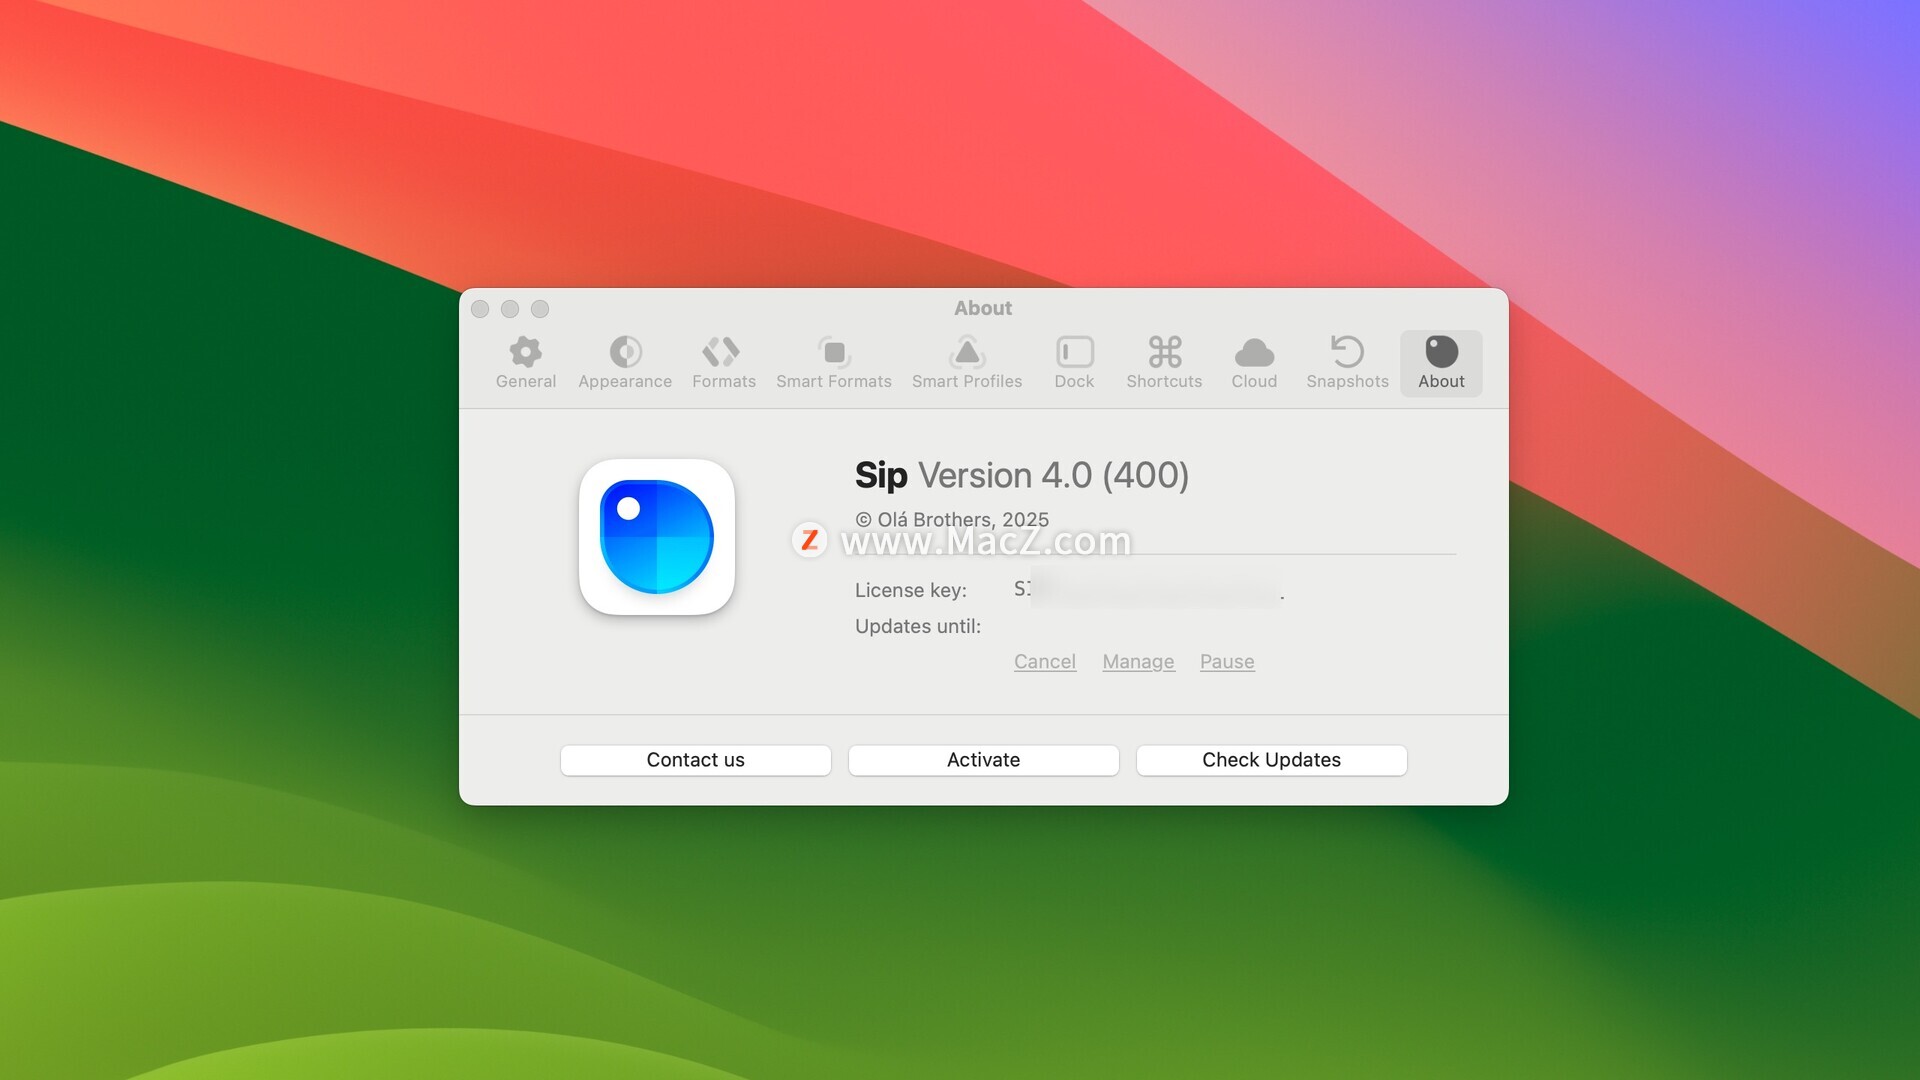Open the Formats settings tab
Viewport: 1920px width, 1080px height.
click(723, 363)
